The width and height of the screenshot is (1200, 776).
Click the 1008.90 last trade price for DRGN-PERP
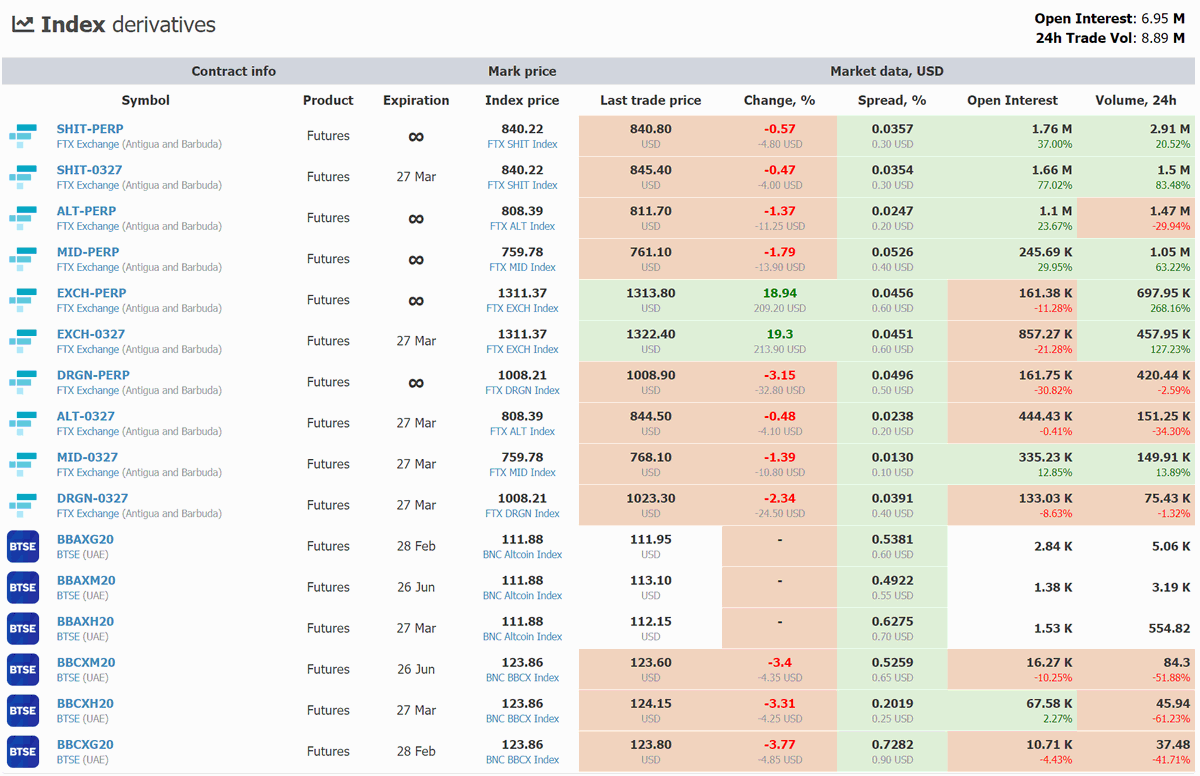(651, 375)
